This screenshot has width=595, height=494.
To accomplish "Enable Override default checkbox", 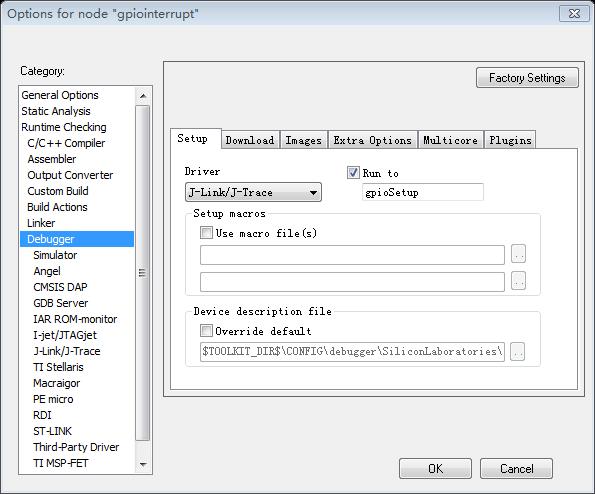I will coord(206,330).
